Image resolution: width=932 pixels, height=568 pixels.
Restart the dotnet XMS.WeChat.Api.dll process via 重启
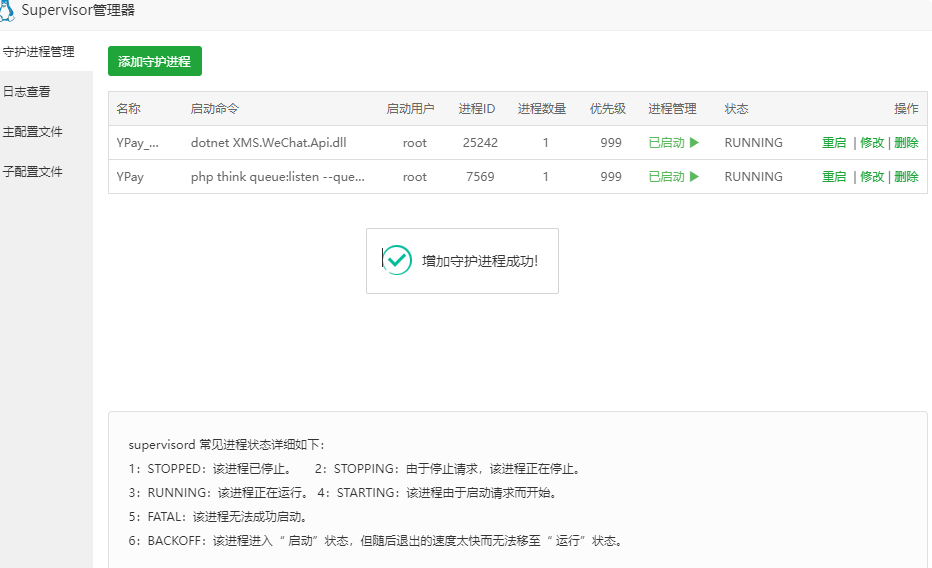[834, 143]
